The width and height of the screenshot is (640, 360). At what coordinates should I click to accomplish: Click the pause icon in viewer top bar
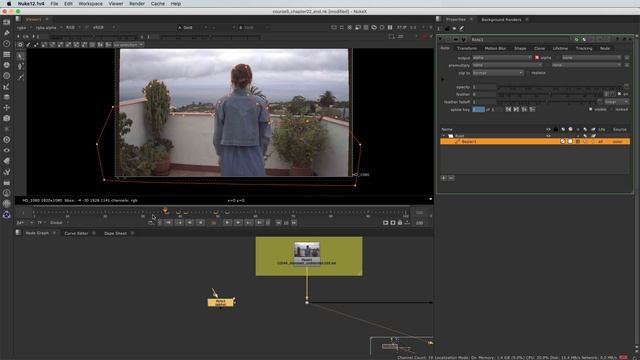tap(390, 27)
